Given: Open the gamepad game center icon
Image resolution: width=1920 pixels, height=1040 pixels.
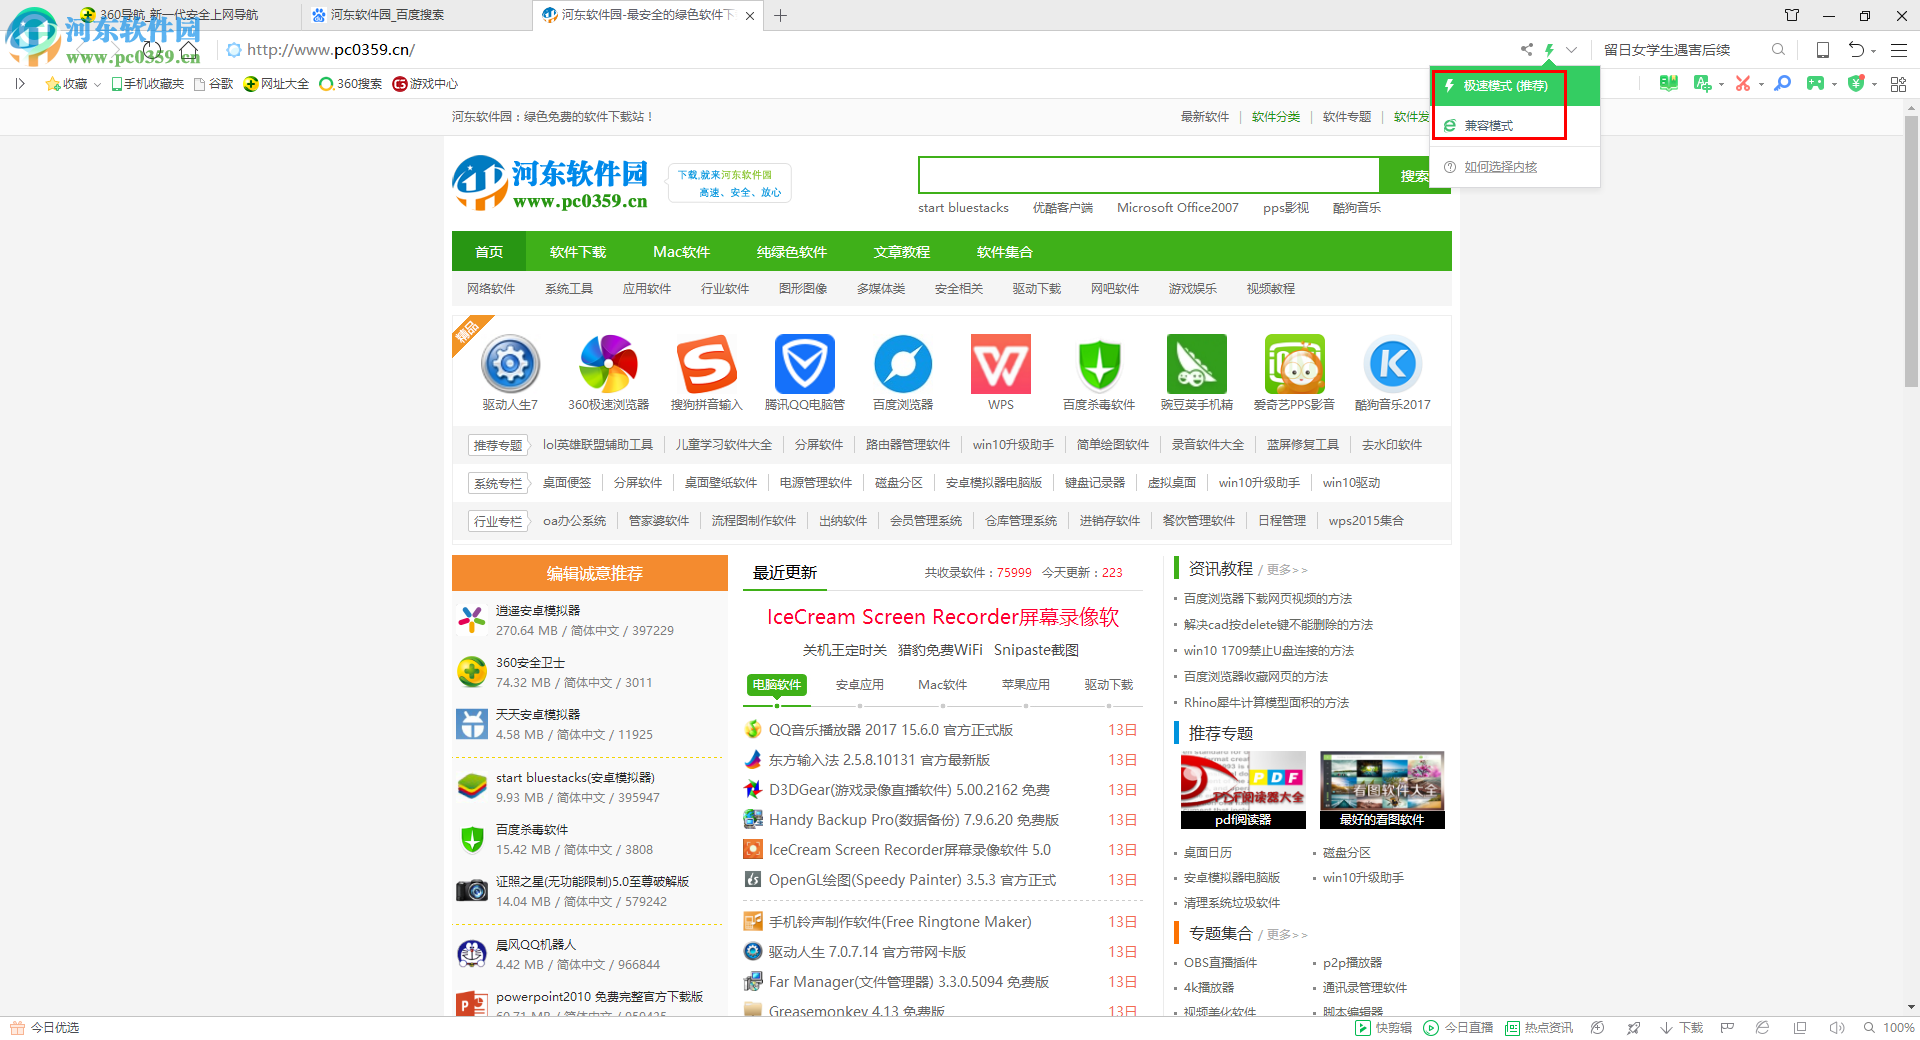Looking at the screenshot, I should 1813,84.
